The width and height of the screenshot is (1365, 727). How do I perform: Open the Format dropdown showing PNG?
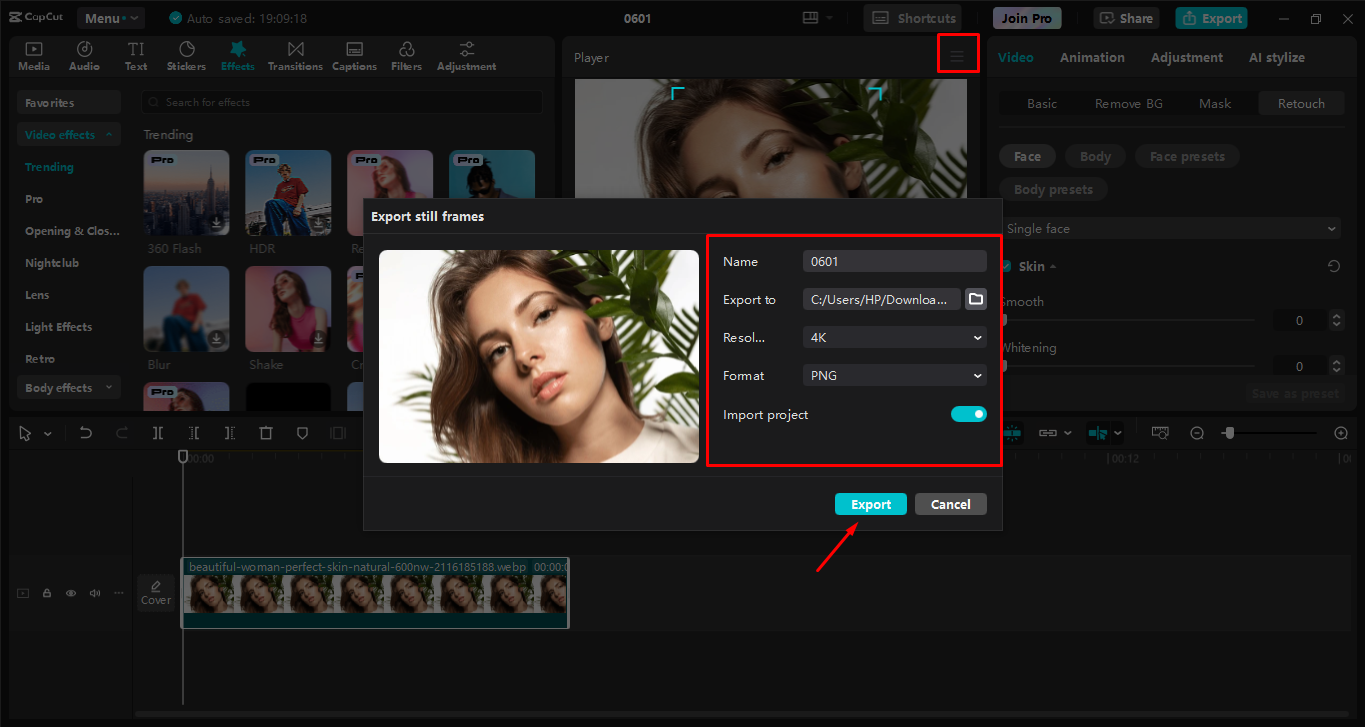pyautogui.click(x=894, y=376)
